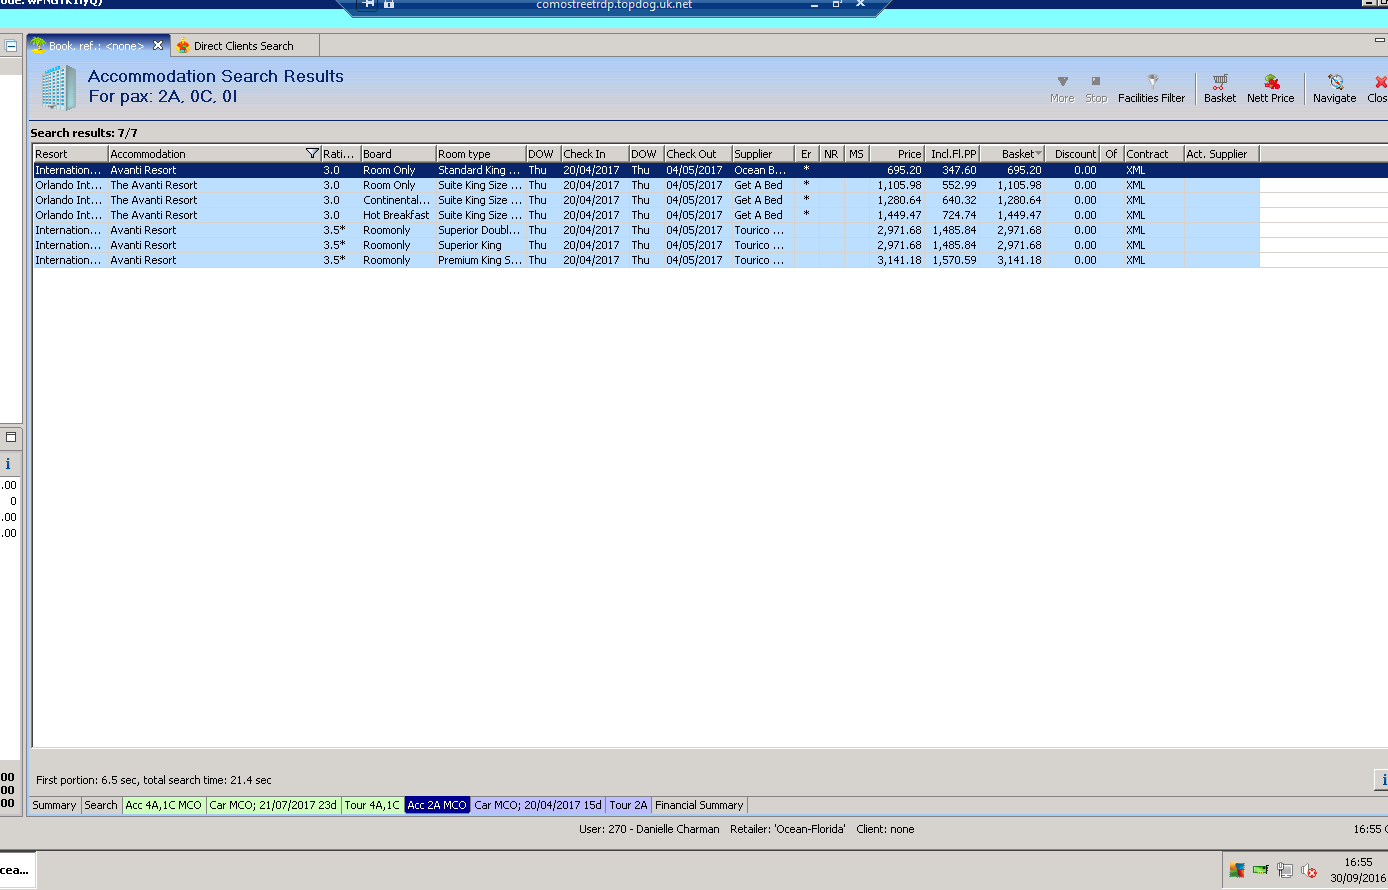Click the filter funnel in Accommodation header
The height and width of the screenshot is (890, 1388).
[x=312, y=154]
